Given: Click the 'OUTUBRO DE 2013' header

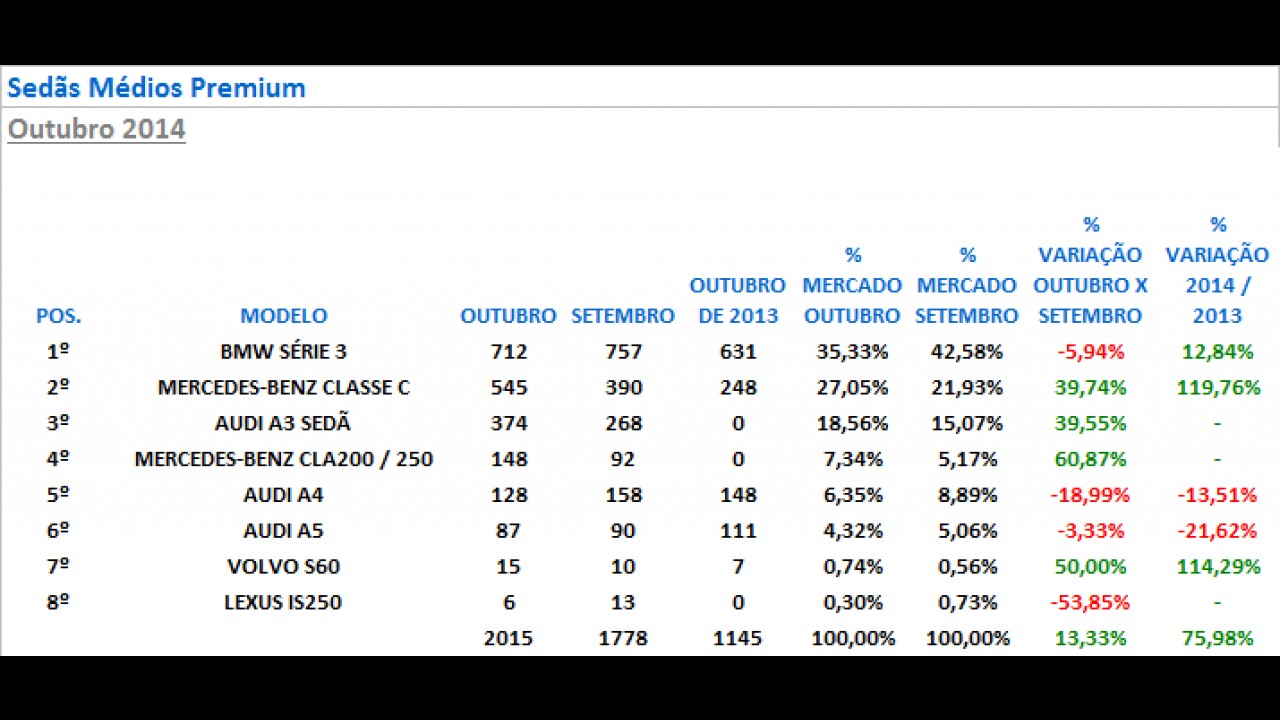Looking at the screenshot, I should (x=738, y=300).
